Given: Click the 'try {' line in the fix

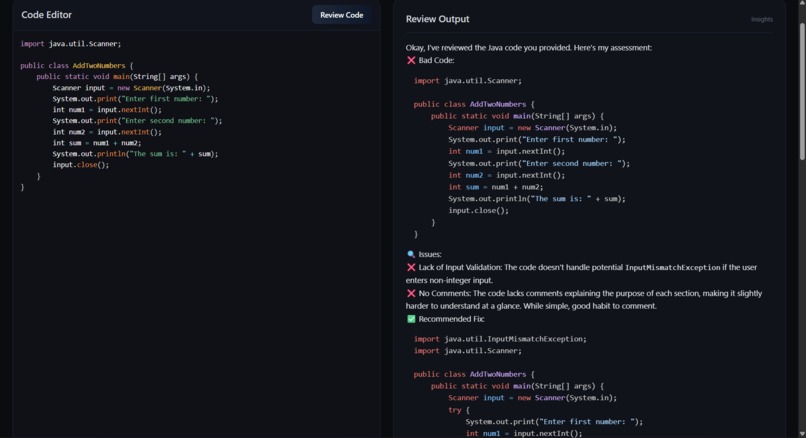Looking at the screenshot, I should pos(459,410).
